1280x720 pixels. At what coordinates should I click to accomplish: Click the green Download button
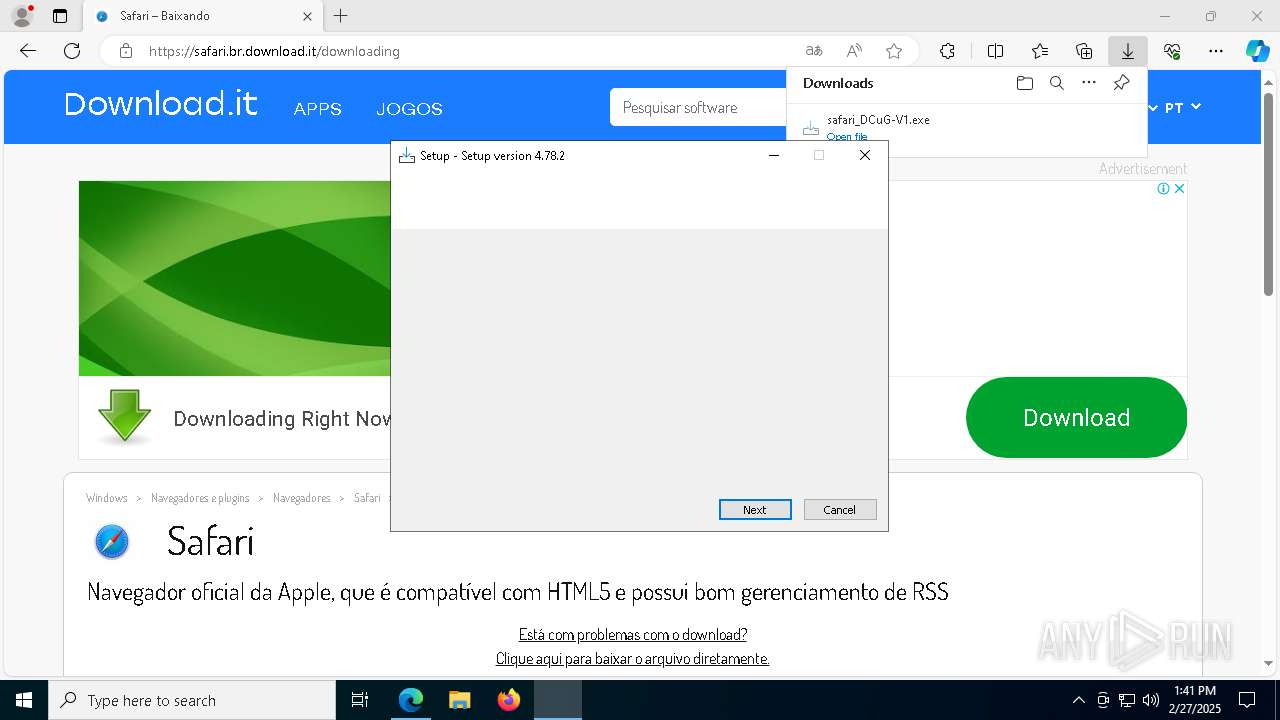[1076, 417]
